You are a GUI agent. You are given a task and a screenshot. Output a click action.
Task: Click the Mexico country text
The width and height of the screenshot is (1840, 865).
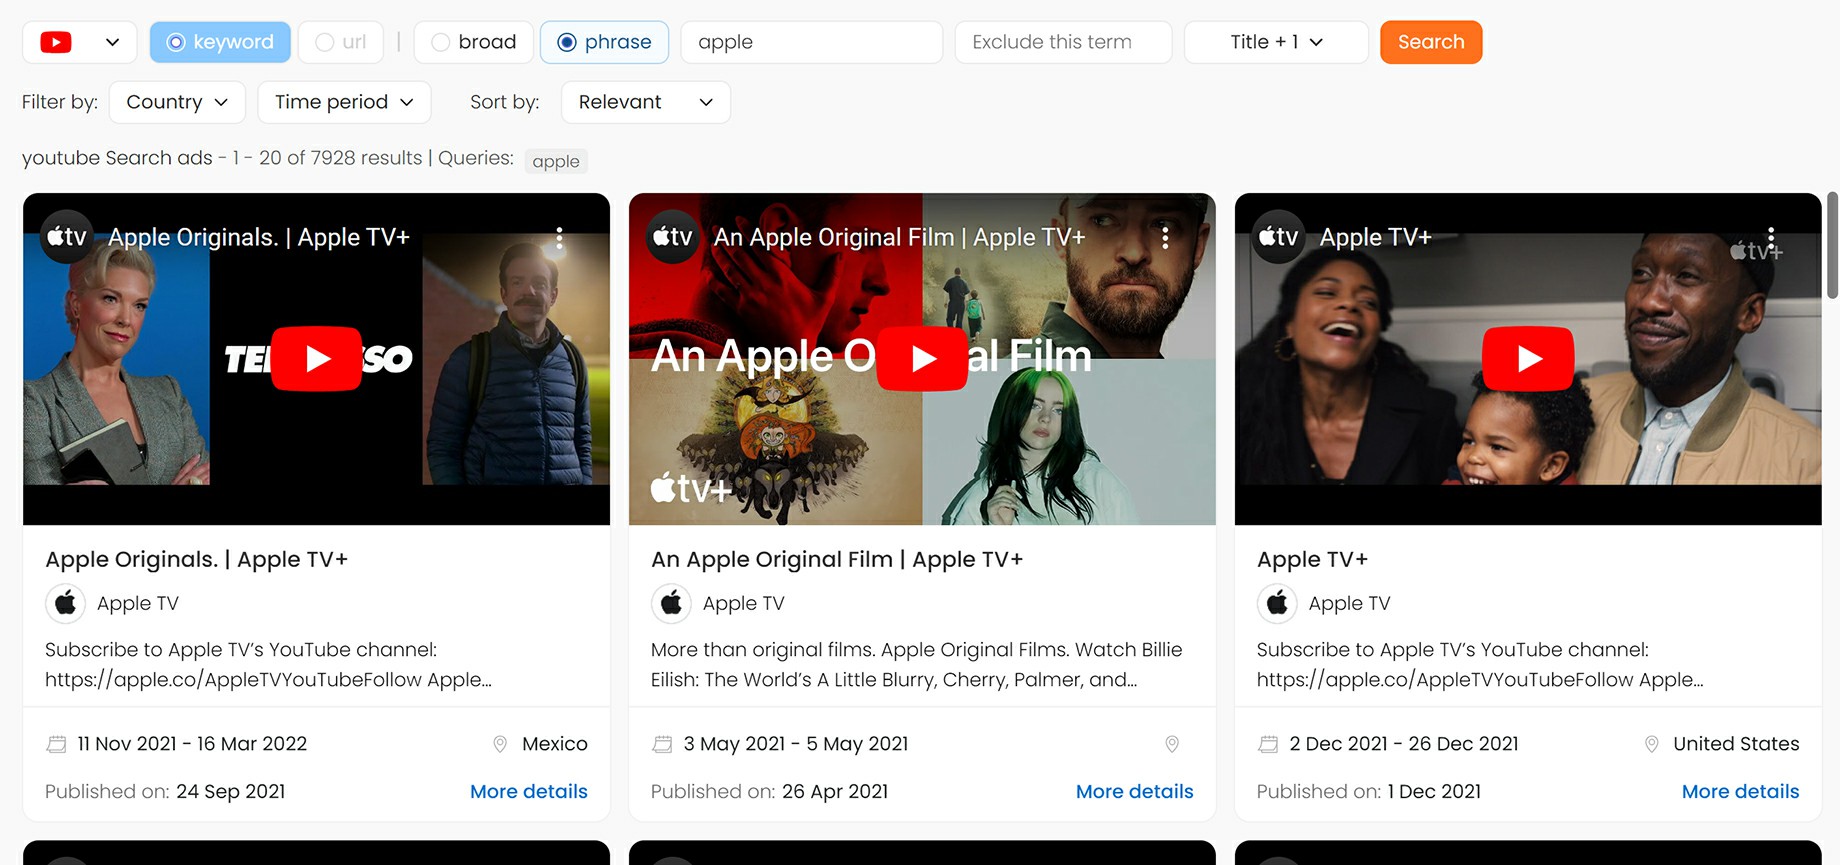pyautogui.click(x=555, y=744)
